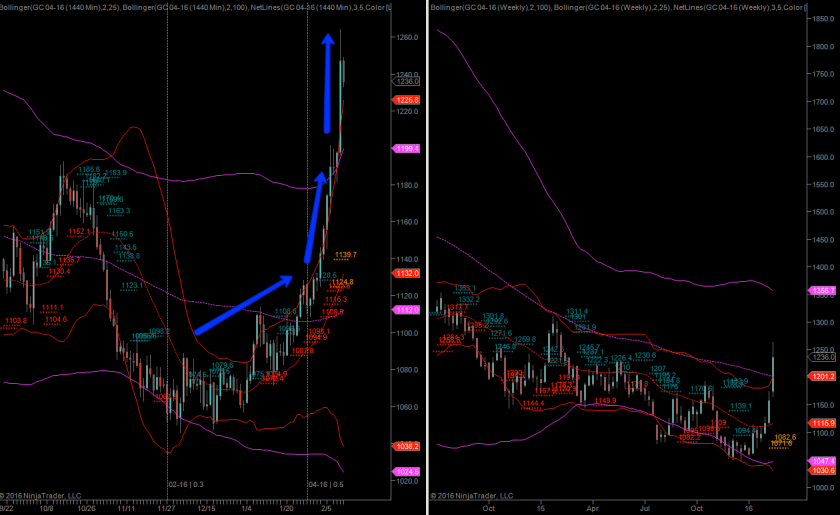This screenshot has height=515, width=840.
Task: Click the teal 1259.8 label on weekly chart
Action: coord(525,339)
